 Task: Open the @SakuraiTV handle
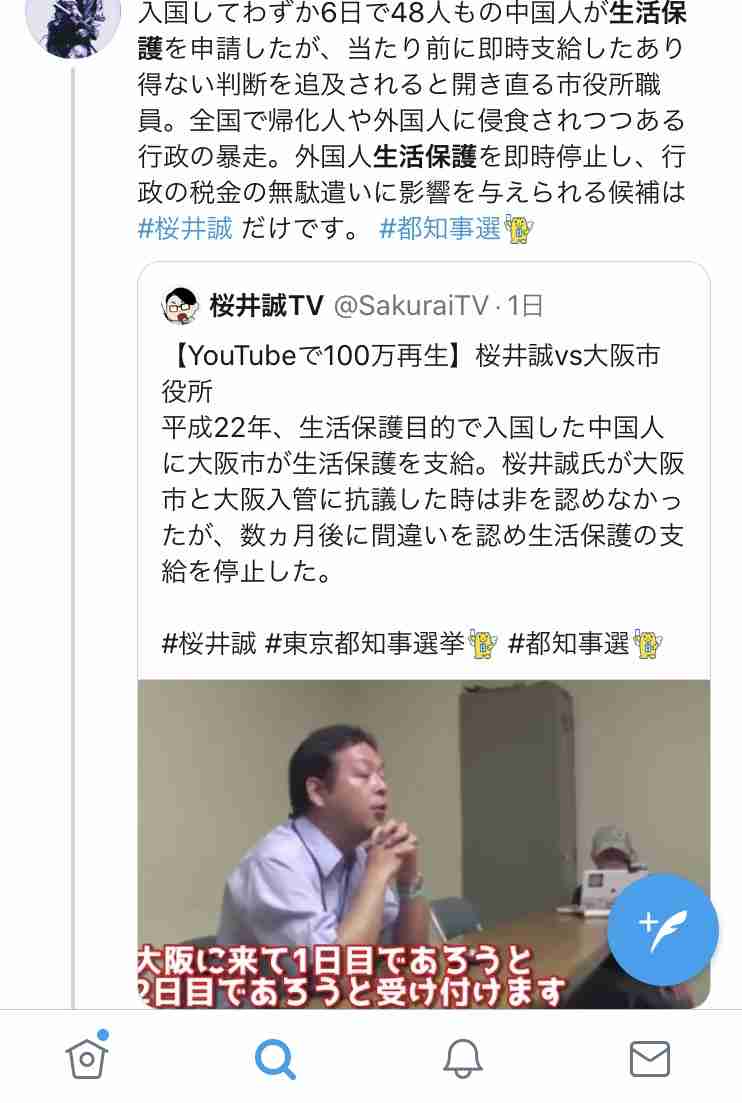coord(411,305)
